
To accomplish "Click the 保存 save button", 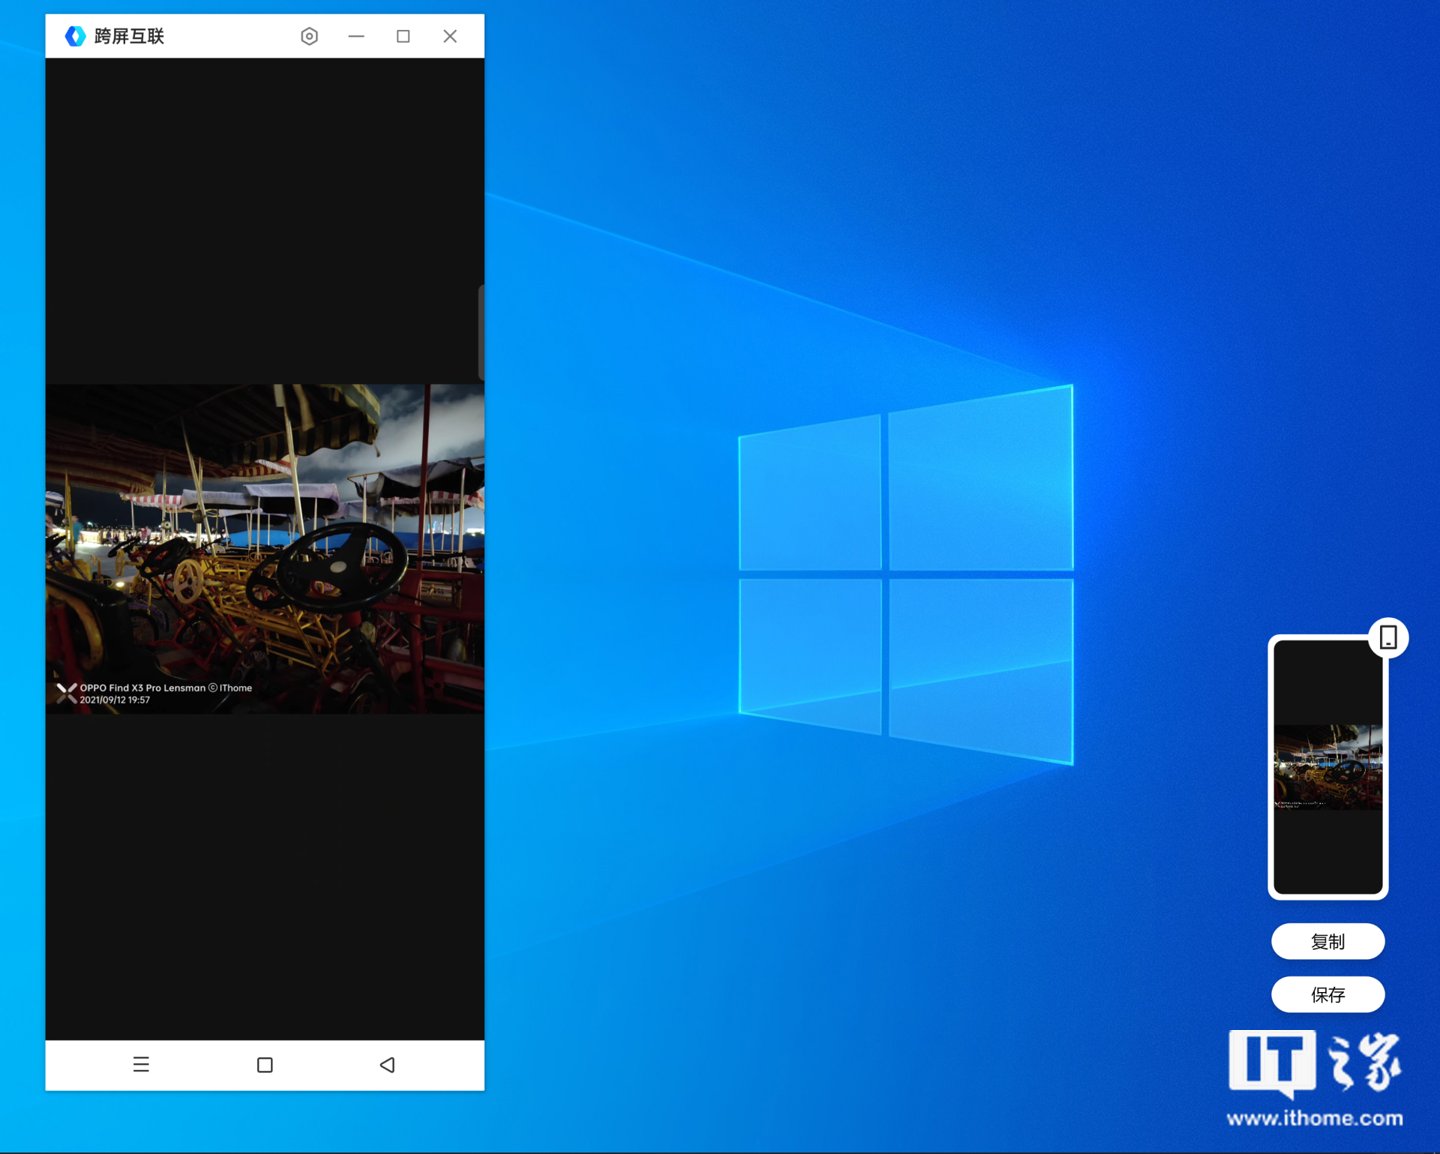I will pos(1328,994).
